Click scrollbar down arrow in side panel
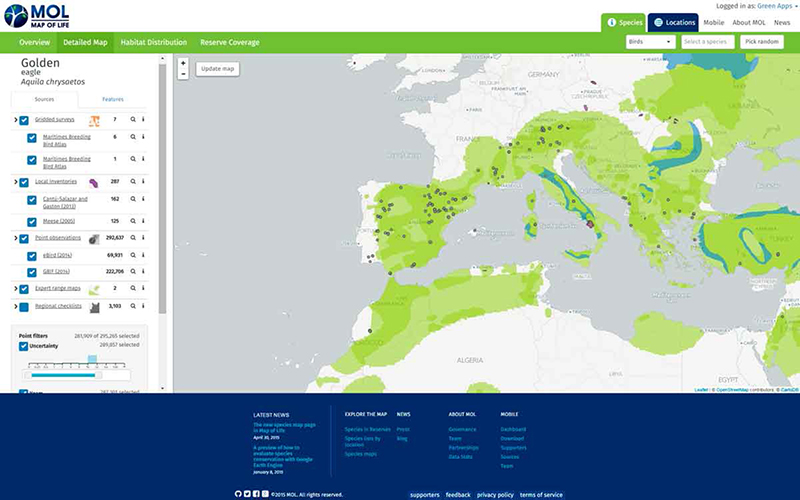This screenshot has width=800, height=500. 163,388
